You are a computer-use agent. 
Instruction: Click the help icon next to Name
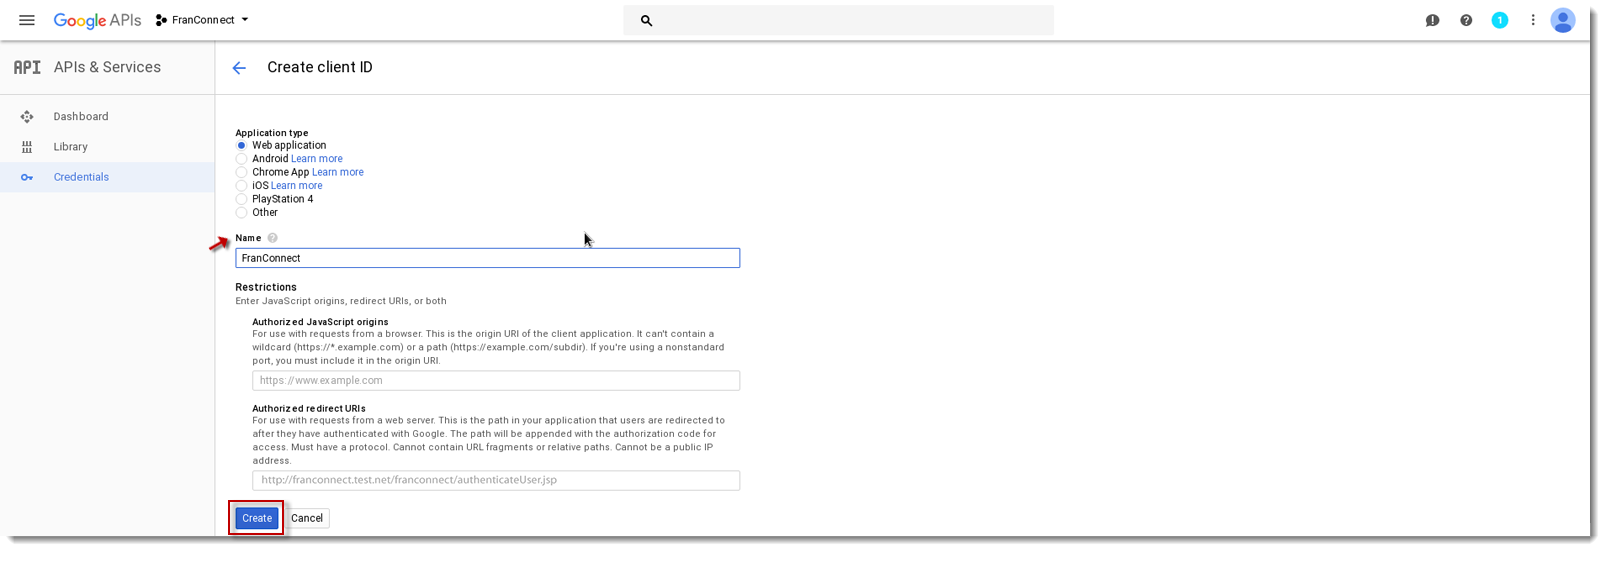click(x=272, y=238)
